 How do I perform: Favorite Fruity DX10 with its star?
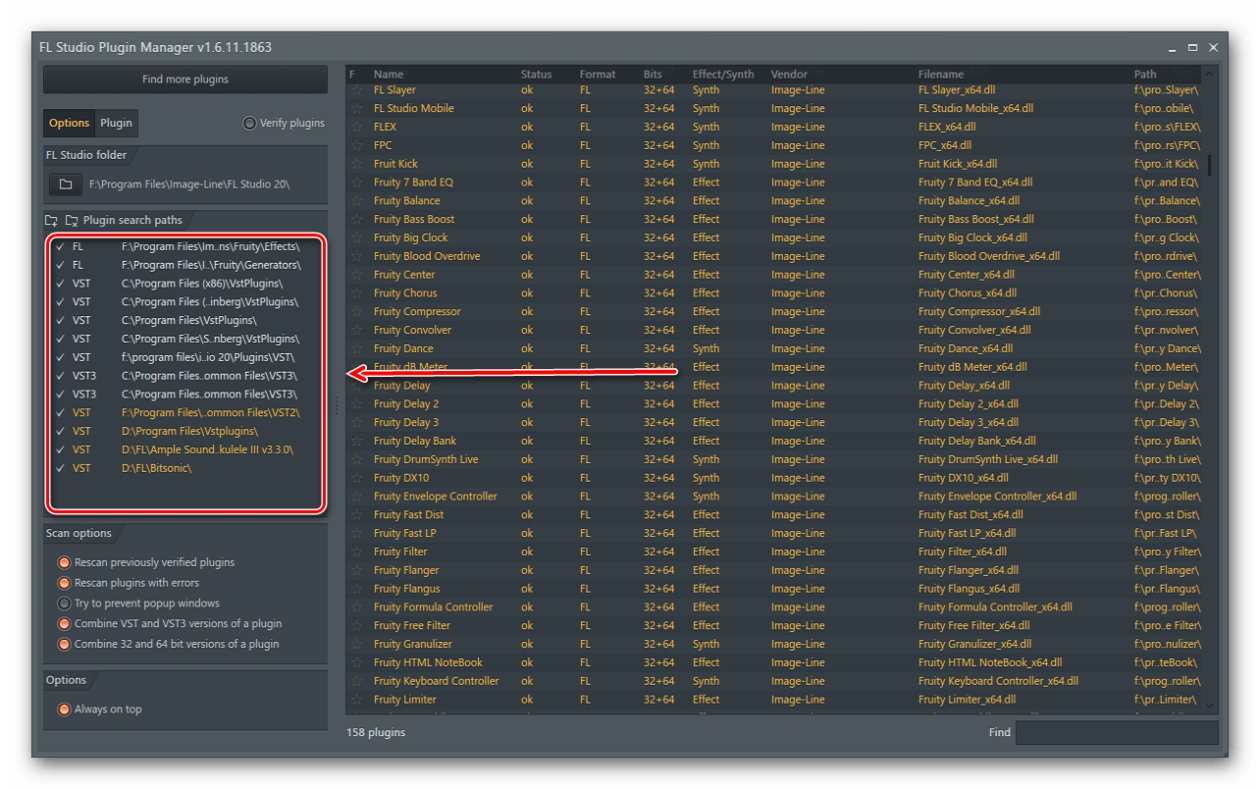pyautogui.click(x=356, y=478)
